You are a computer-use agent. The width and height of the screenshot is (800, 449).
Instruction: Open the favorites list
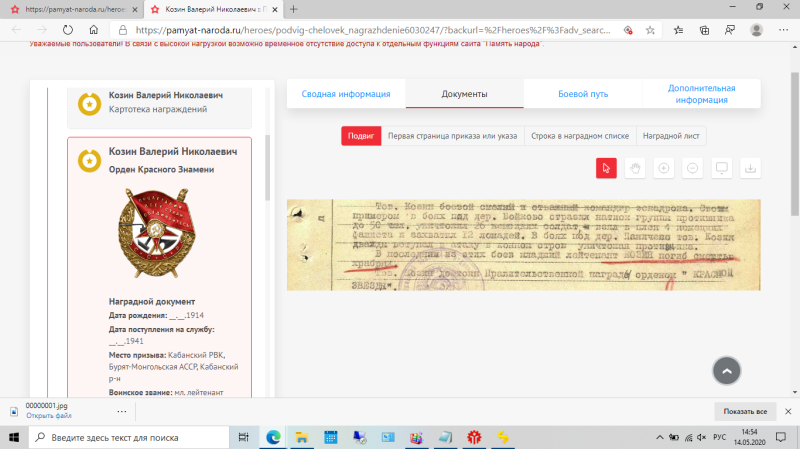[x=678, y=30]
